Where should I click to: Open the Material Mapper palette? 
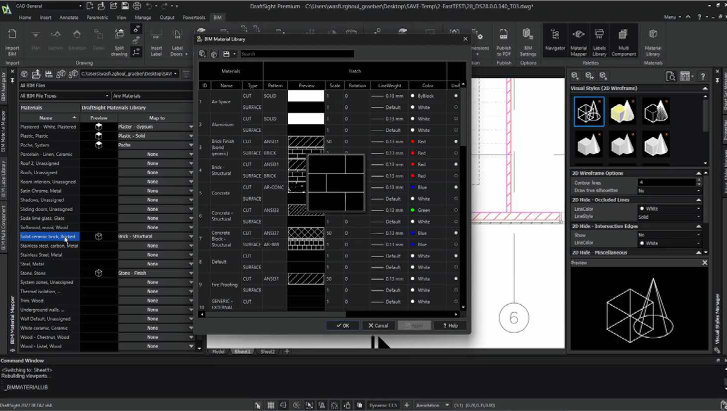point(578,42)
